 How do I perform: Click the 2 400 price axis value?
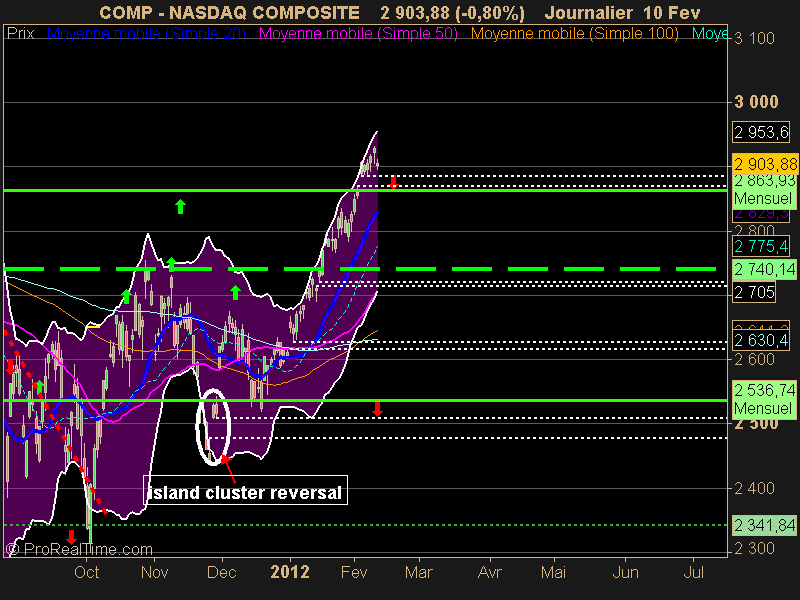coord(754,488)
